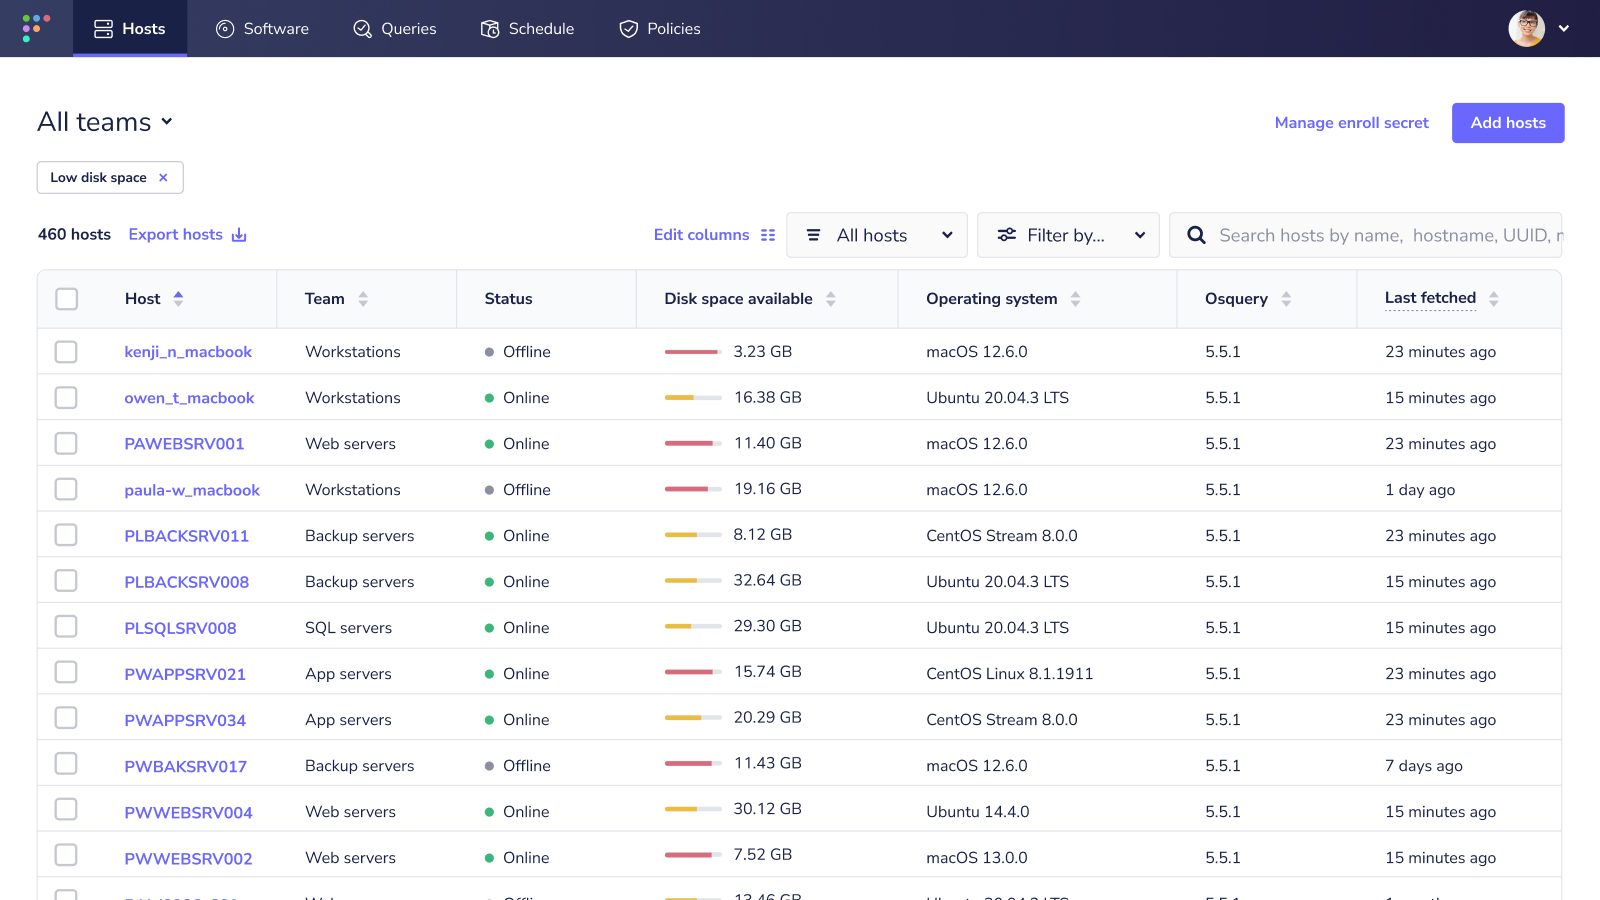Select checkbox for owen_t_macbook
Screen dimensions: 1600x900
click(x=66, y=398)
